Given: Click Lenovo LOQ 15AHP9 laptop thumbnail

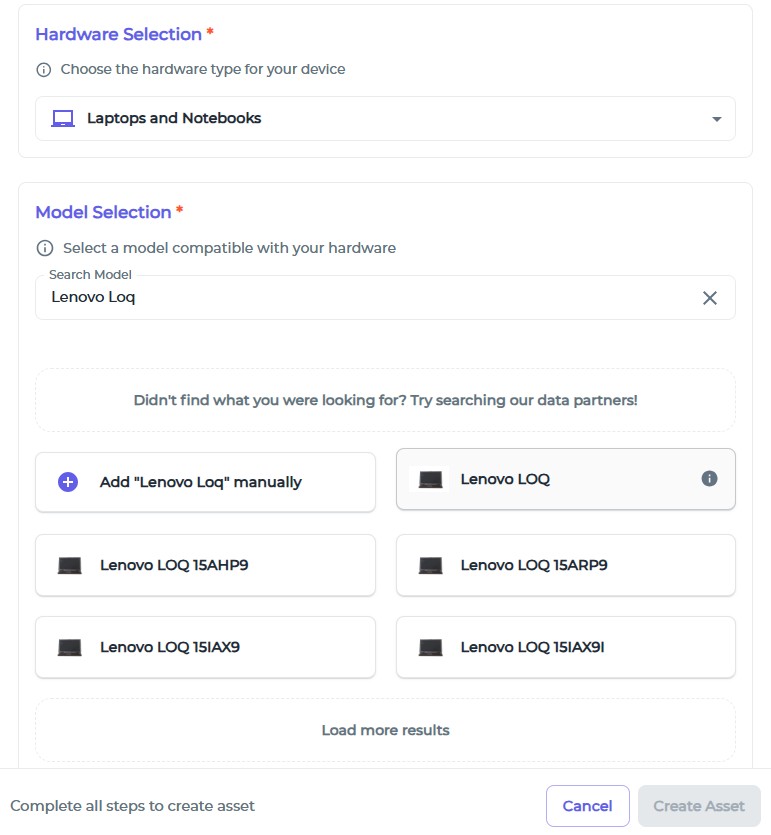Looking at the screenshot, I should [x=70, y=565].
